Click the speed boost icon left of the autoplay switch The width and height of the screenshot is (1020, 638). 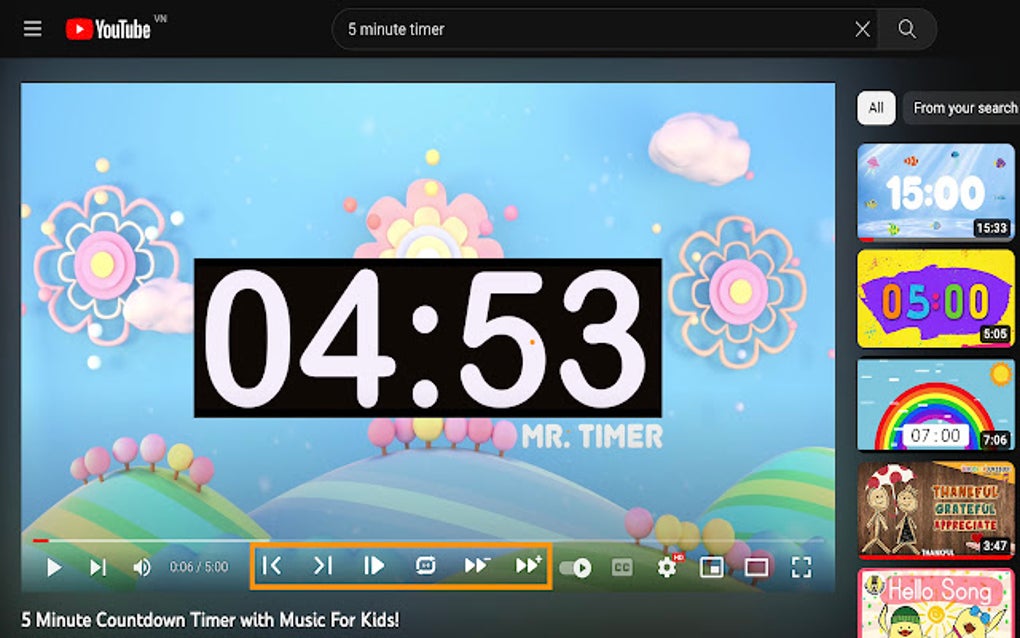click(x=527, y=566)
